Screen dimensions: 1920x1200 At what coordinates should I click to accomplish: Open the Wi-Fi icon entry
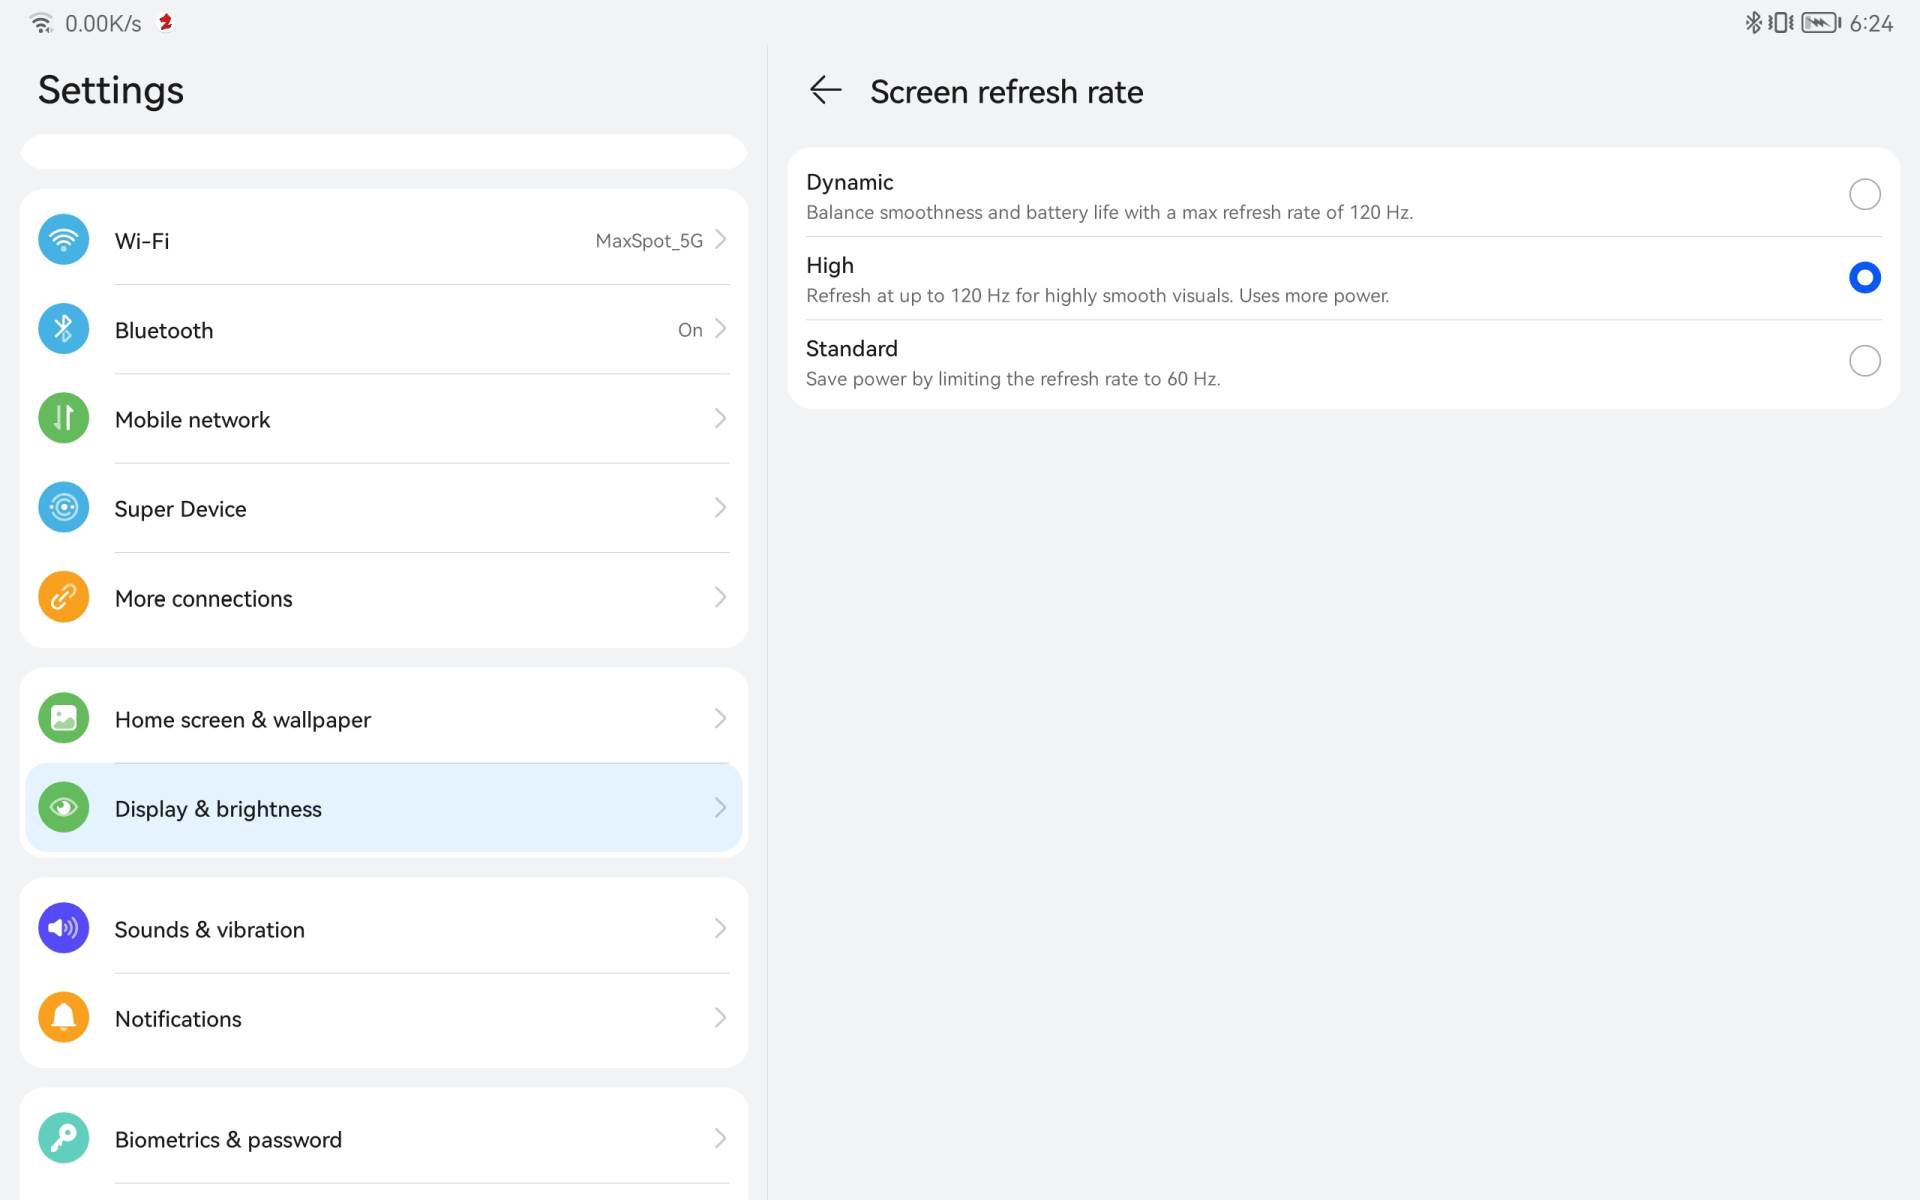coord(63,240)
